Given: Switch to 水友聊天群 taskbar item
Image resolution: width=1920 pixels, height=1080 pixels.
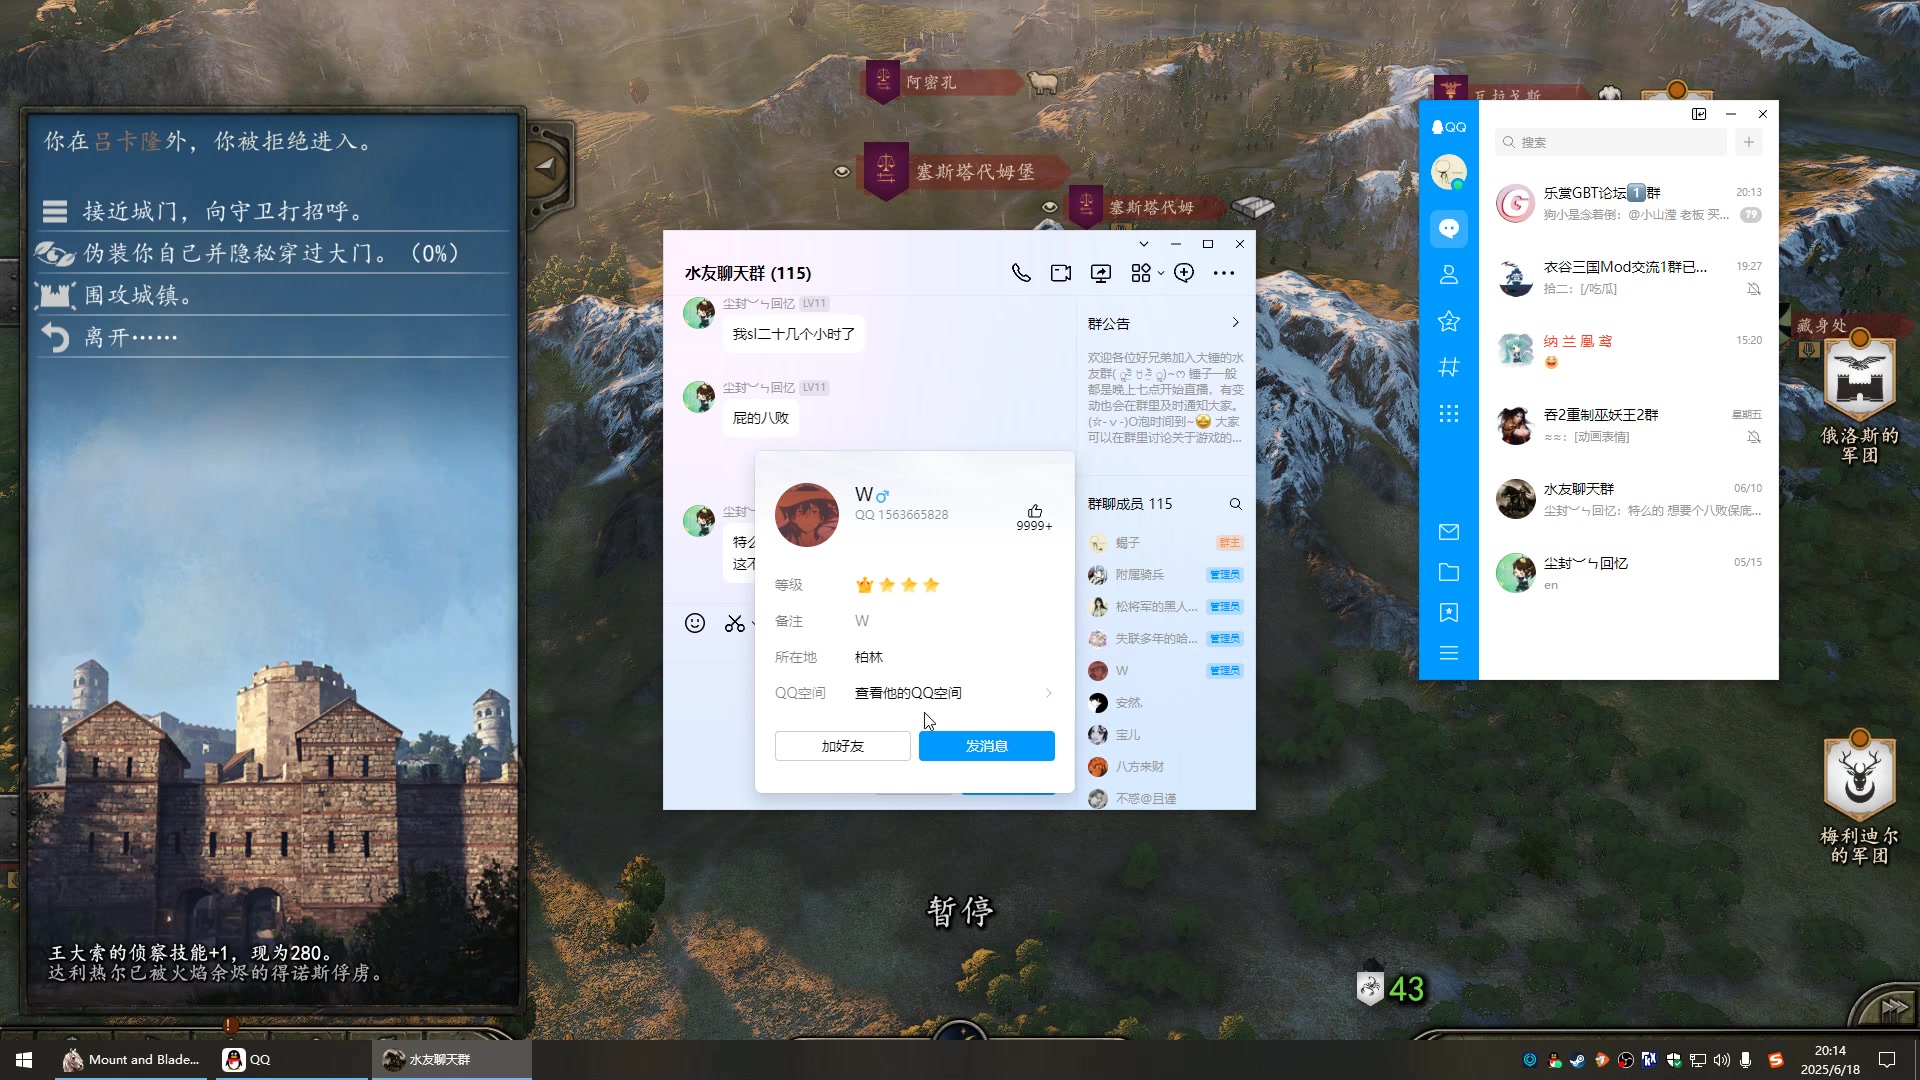Looking at the screenshot, I should [452, 1060].
